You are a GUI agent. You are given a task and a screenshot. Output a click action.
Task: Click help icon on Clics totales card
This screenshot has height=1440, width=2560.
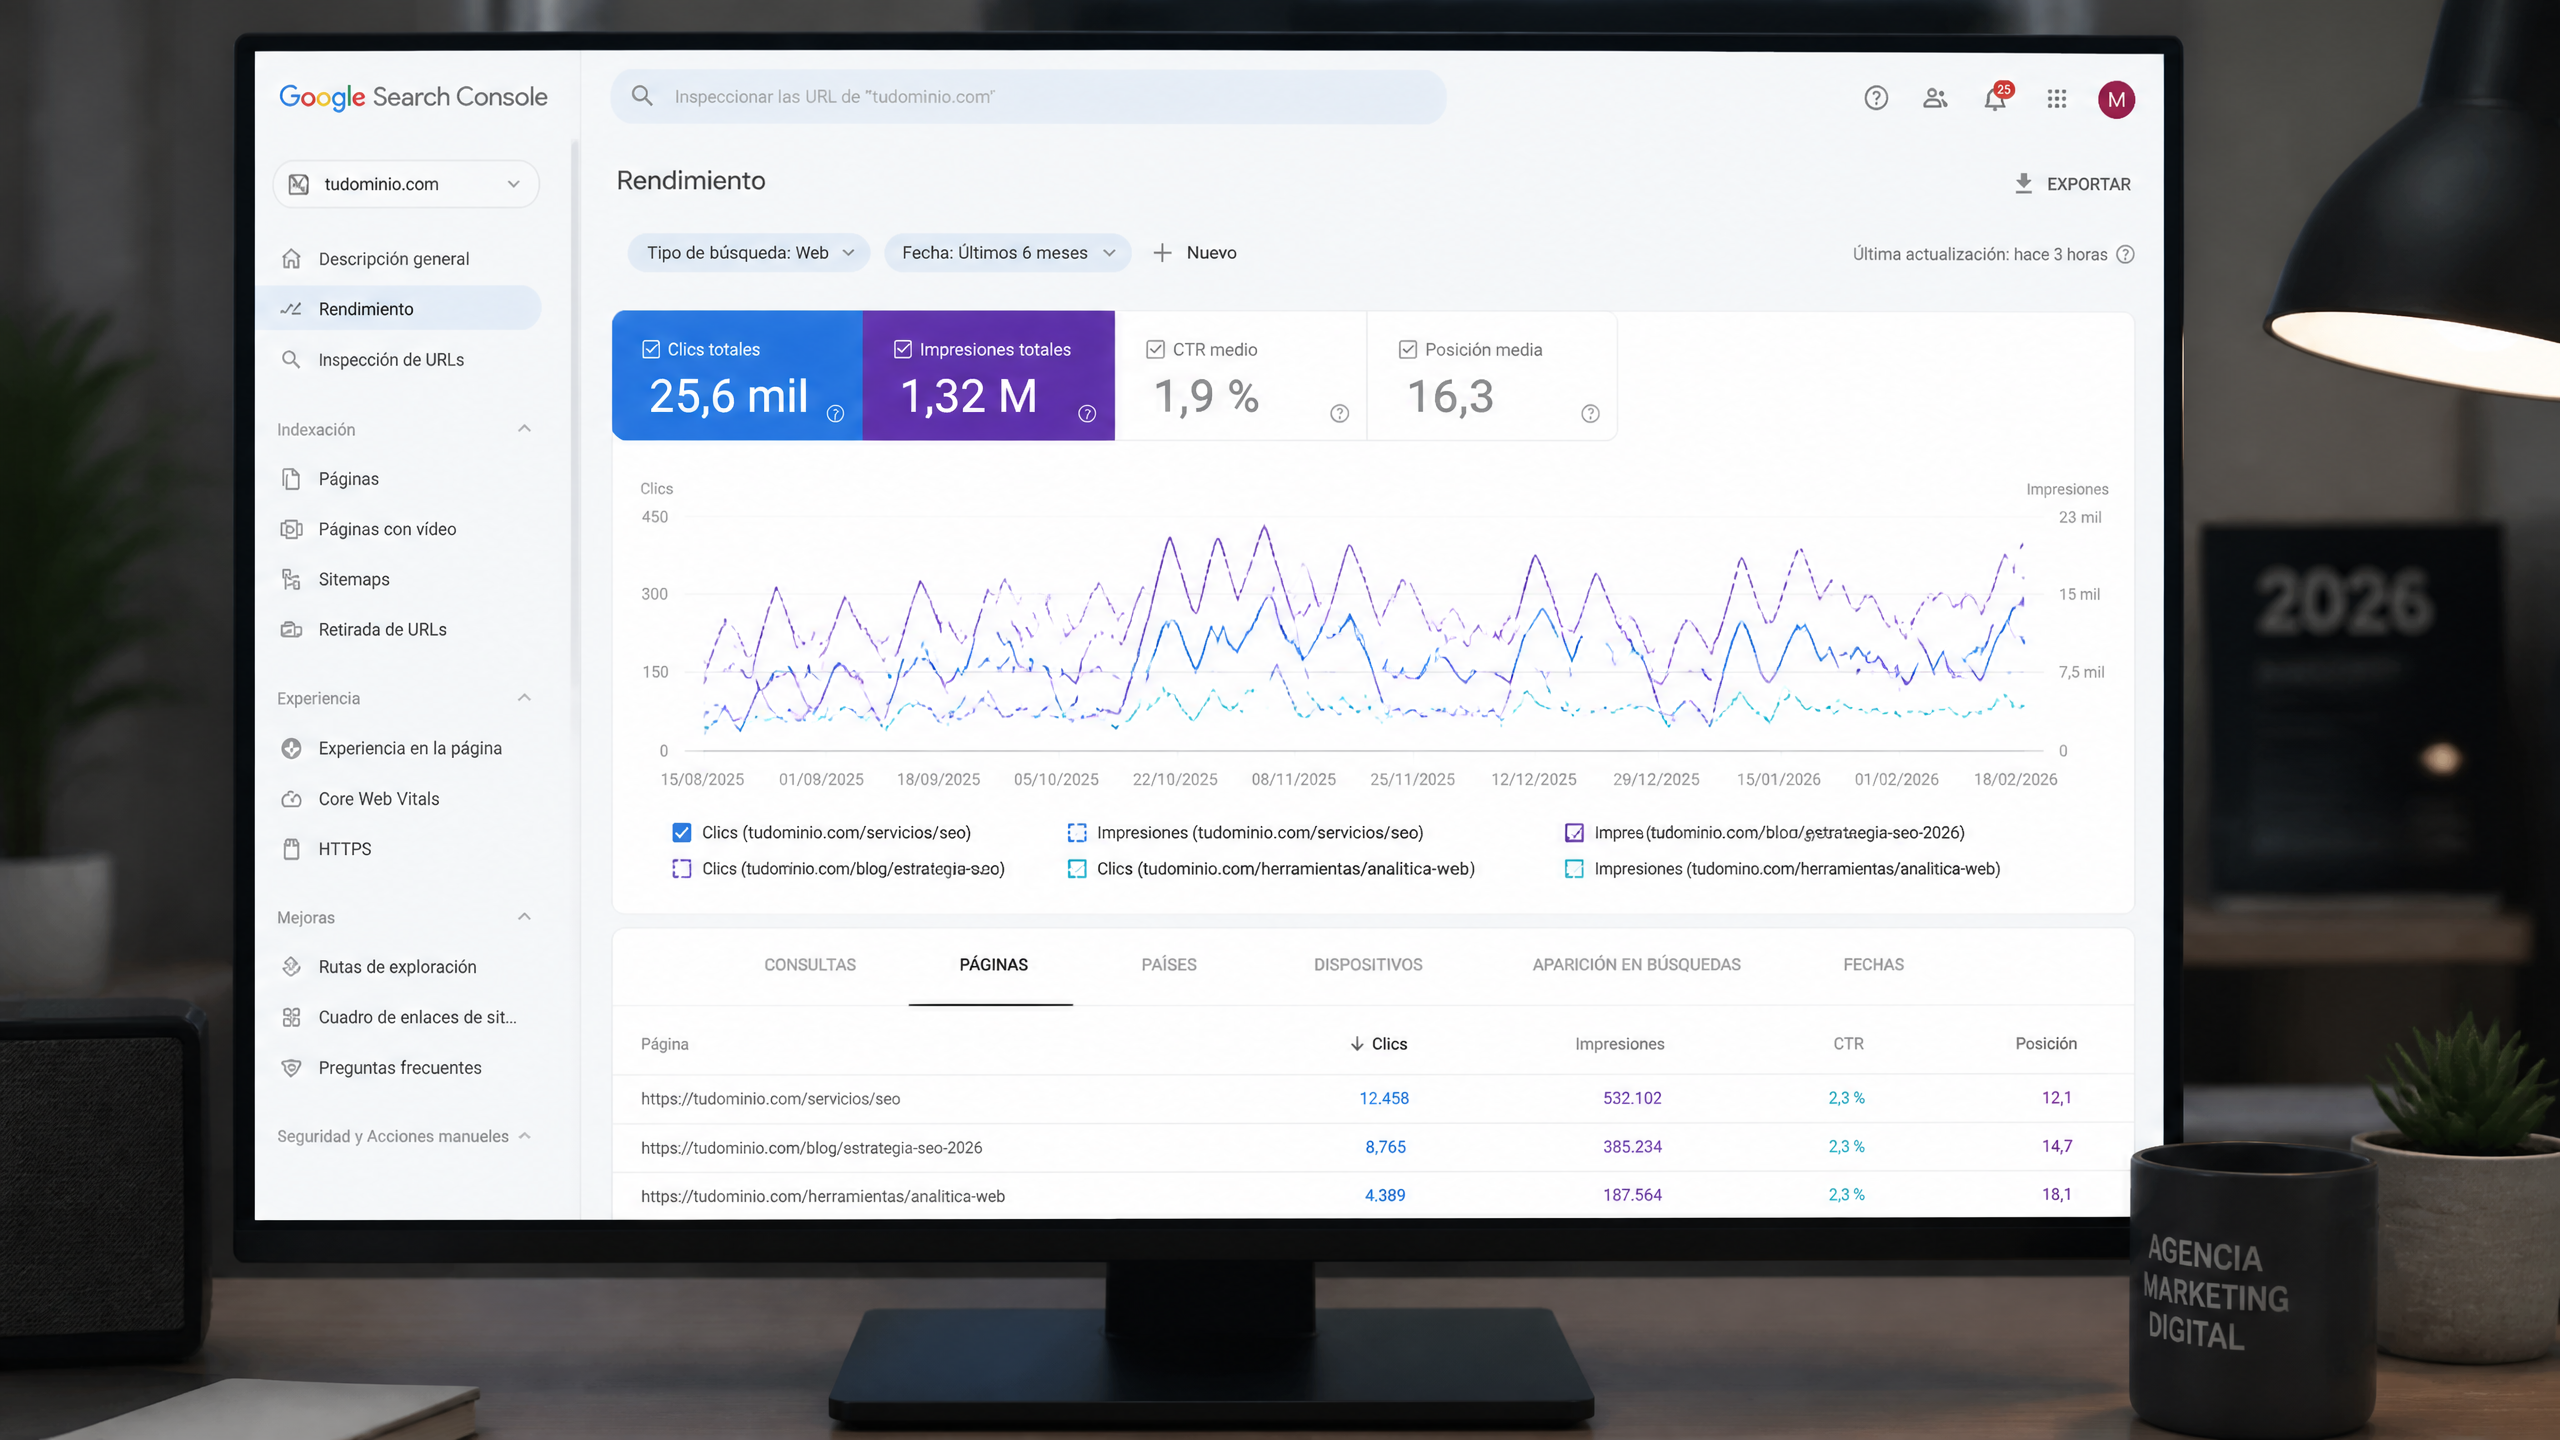pyautogui.click(x=835, y=413)
